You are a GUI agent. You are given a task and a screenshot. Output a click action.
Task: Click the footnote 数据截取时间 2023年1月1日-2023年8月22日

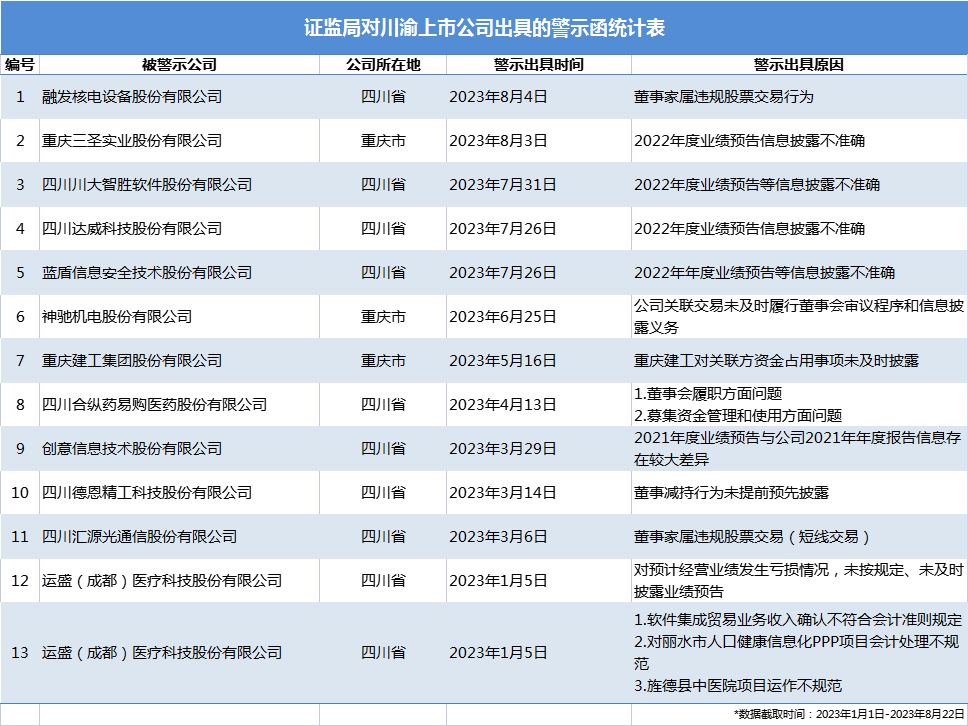[849, 714]
